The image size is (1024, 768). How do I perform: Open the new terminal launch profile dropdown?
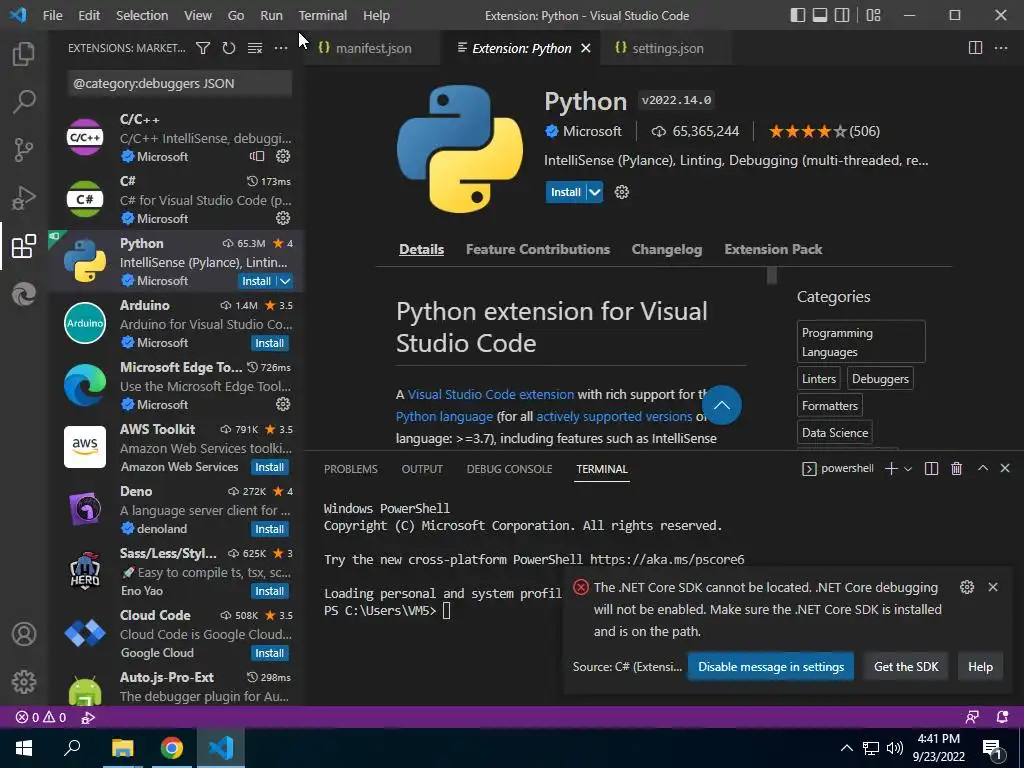click(x=908, y=469)
